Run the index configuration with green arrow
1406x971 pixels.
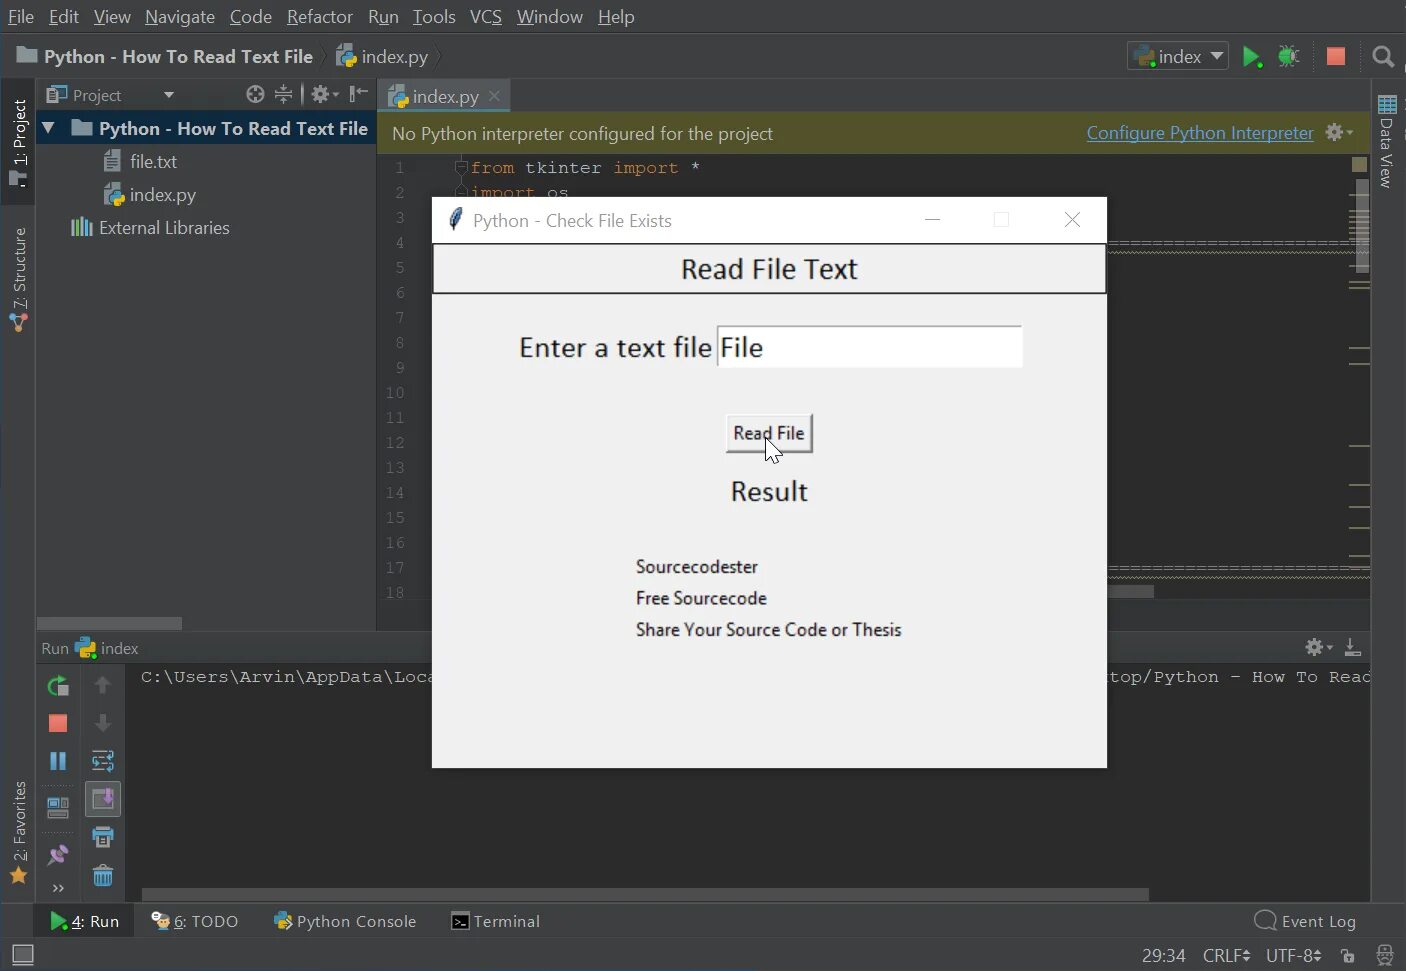1251,56
